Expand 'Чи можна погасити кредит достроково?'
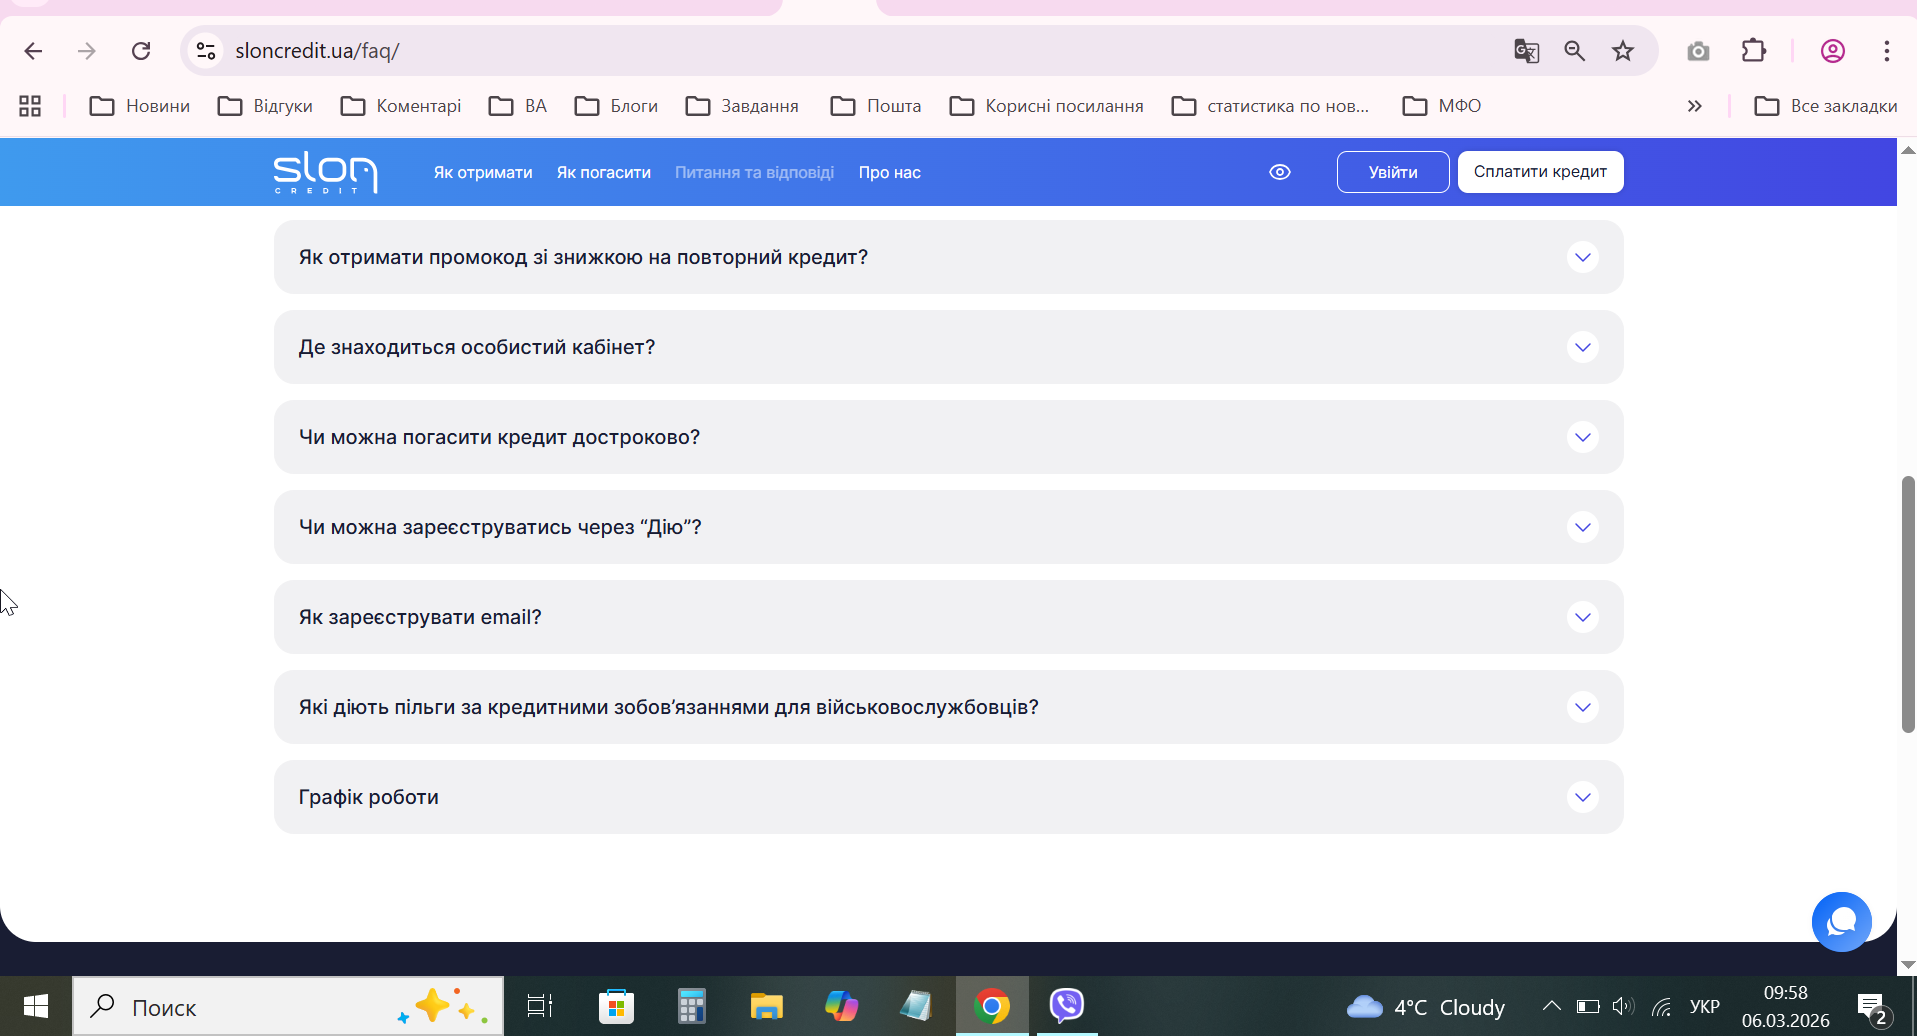The width and height of the screenshot is (1917, 1036). (948, 437)
